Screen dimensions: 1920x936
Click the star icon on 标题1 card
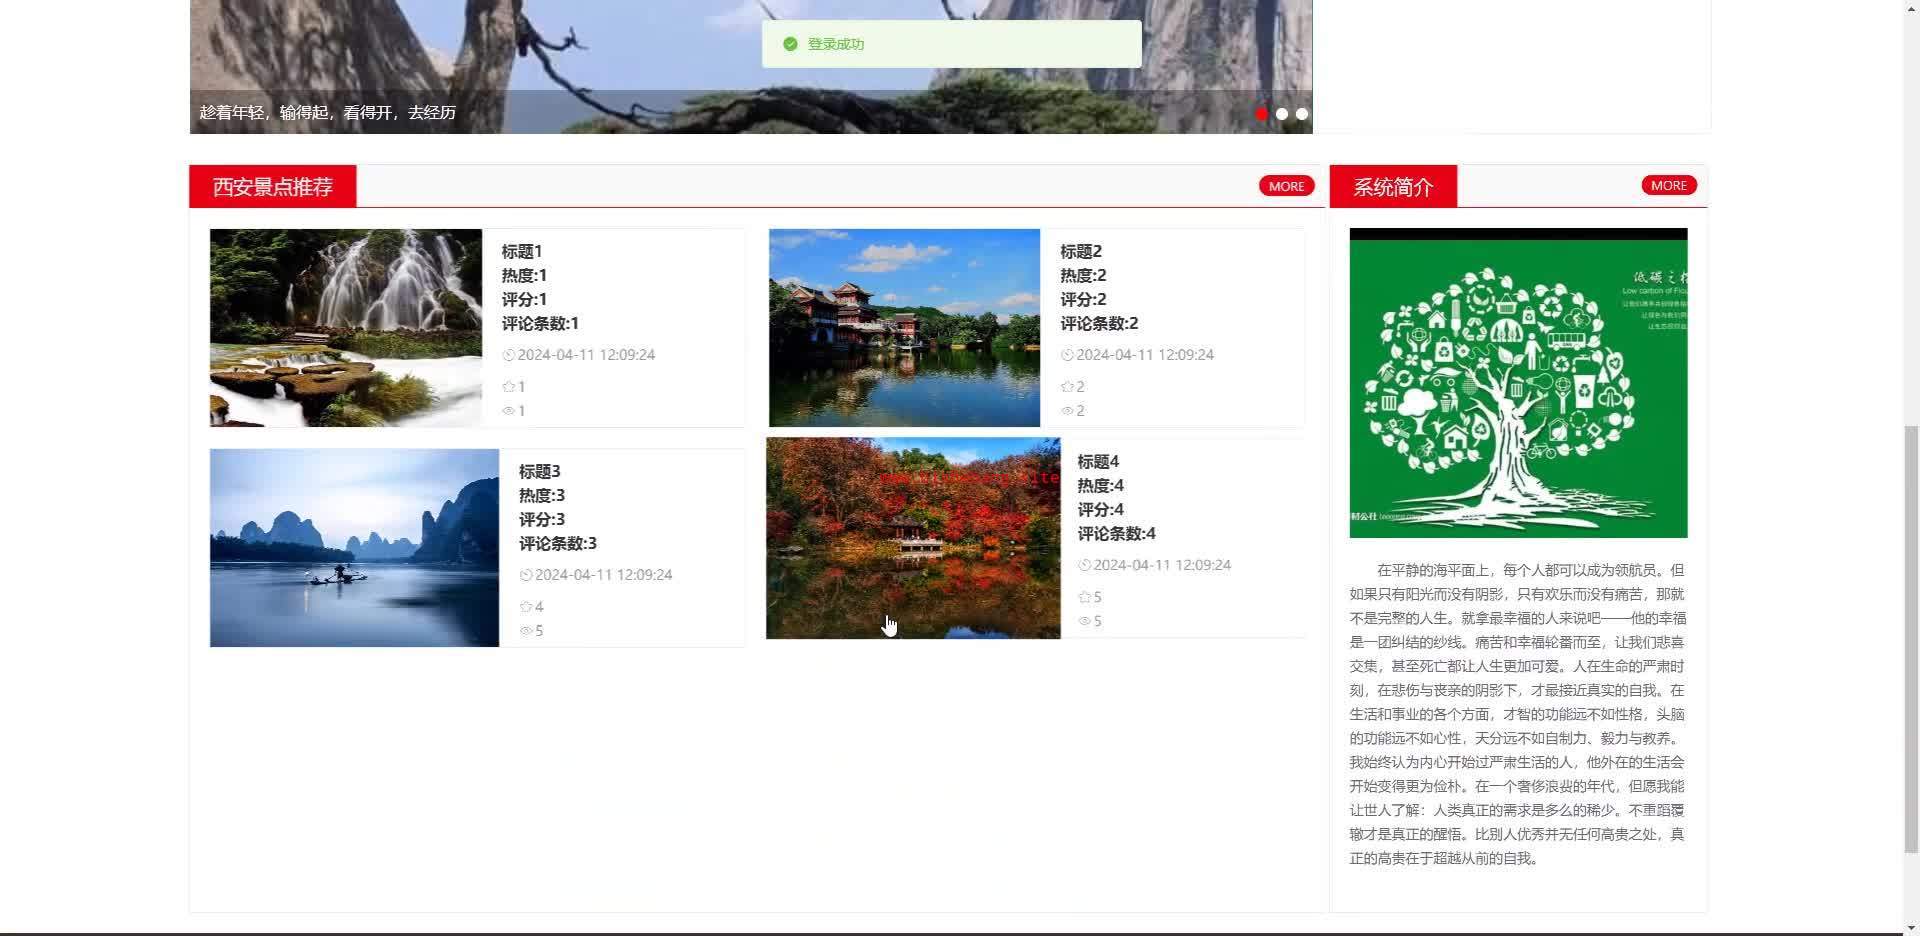click(508, 387)
